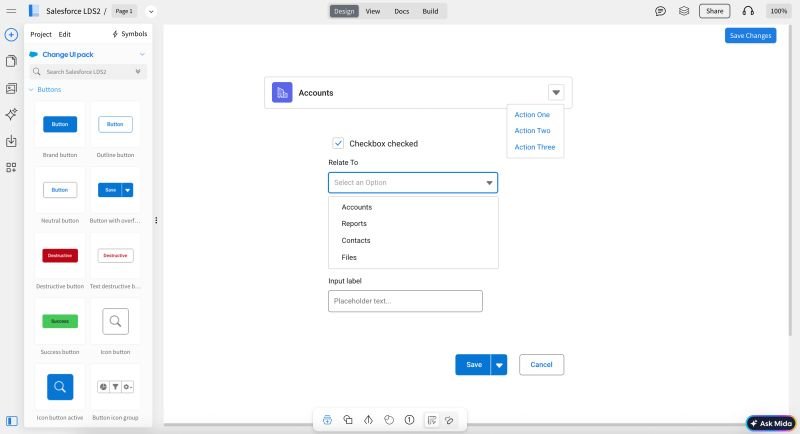Screen dimensions: 800x434
Task: Click the note-with-cursor icon in bottom toolbar
Action: [x=432, y=420]
